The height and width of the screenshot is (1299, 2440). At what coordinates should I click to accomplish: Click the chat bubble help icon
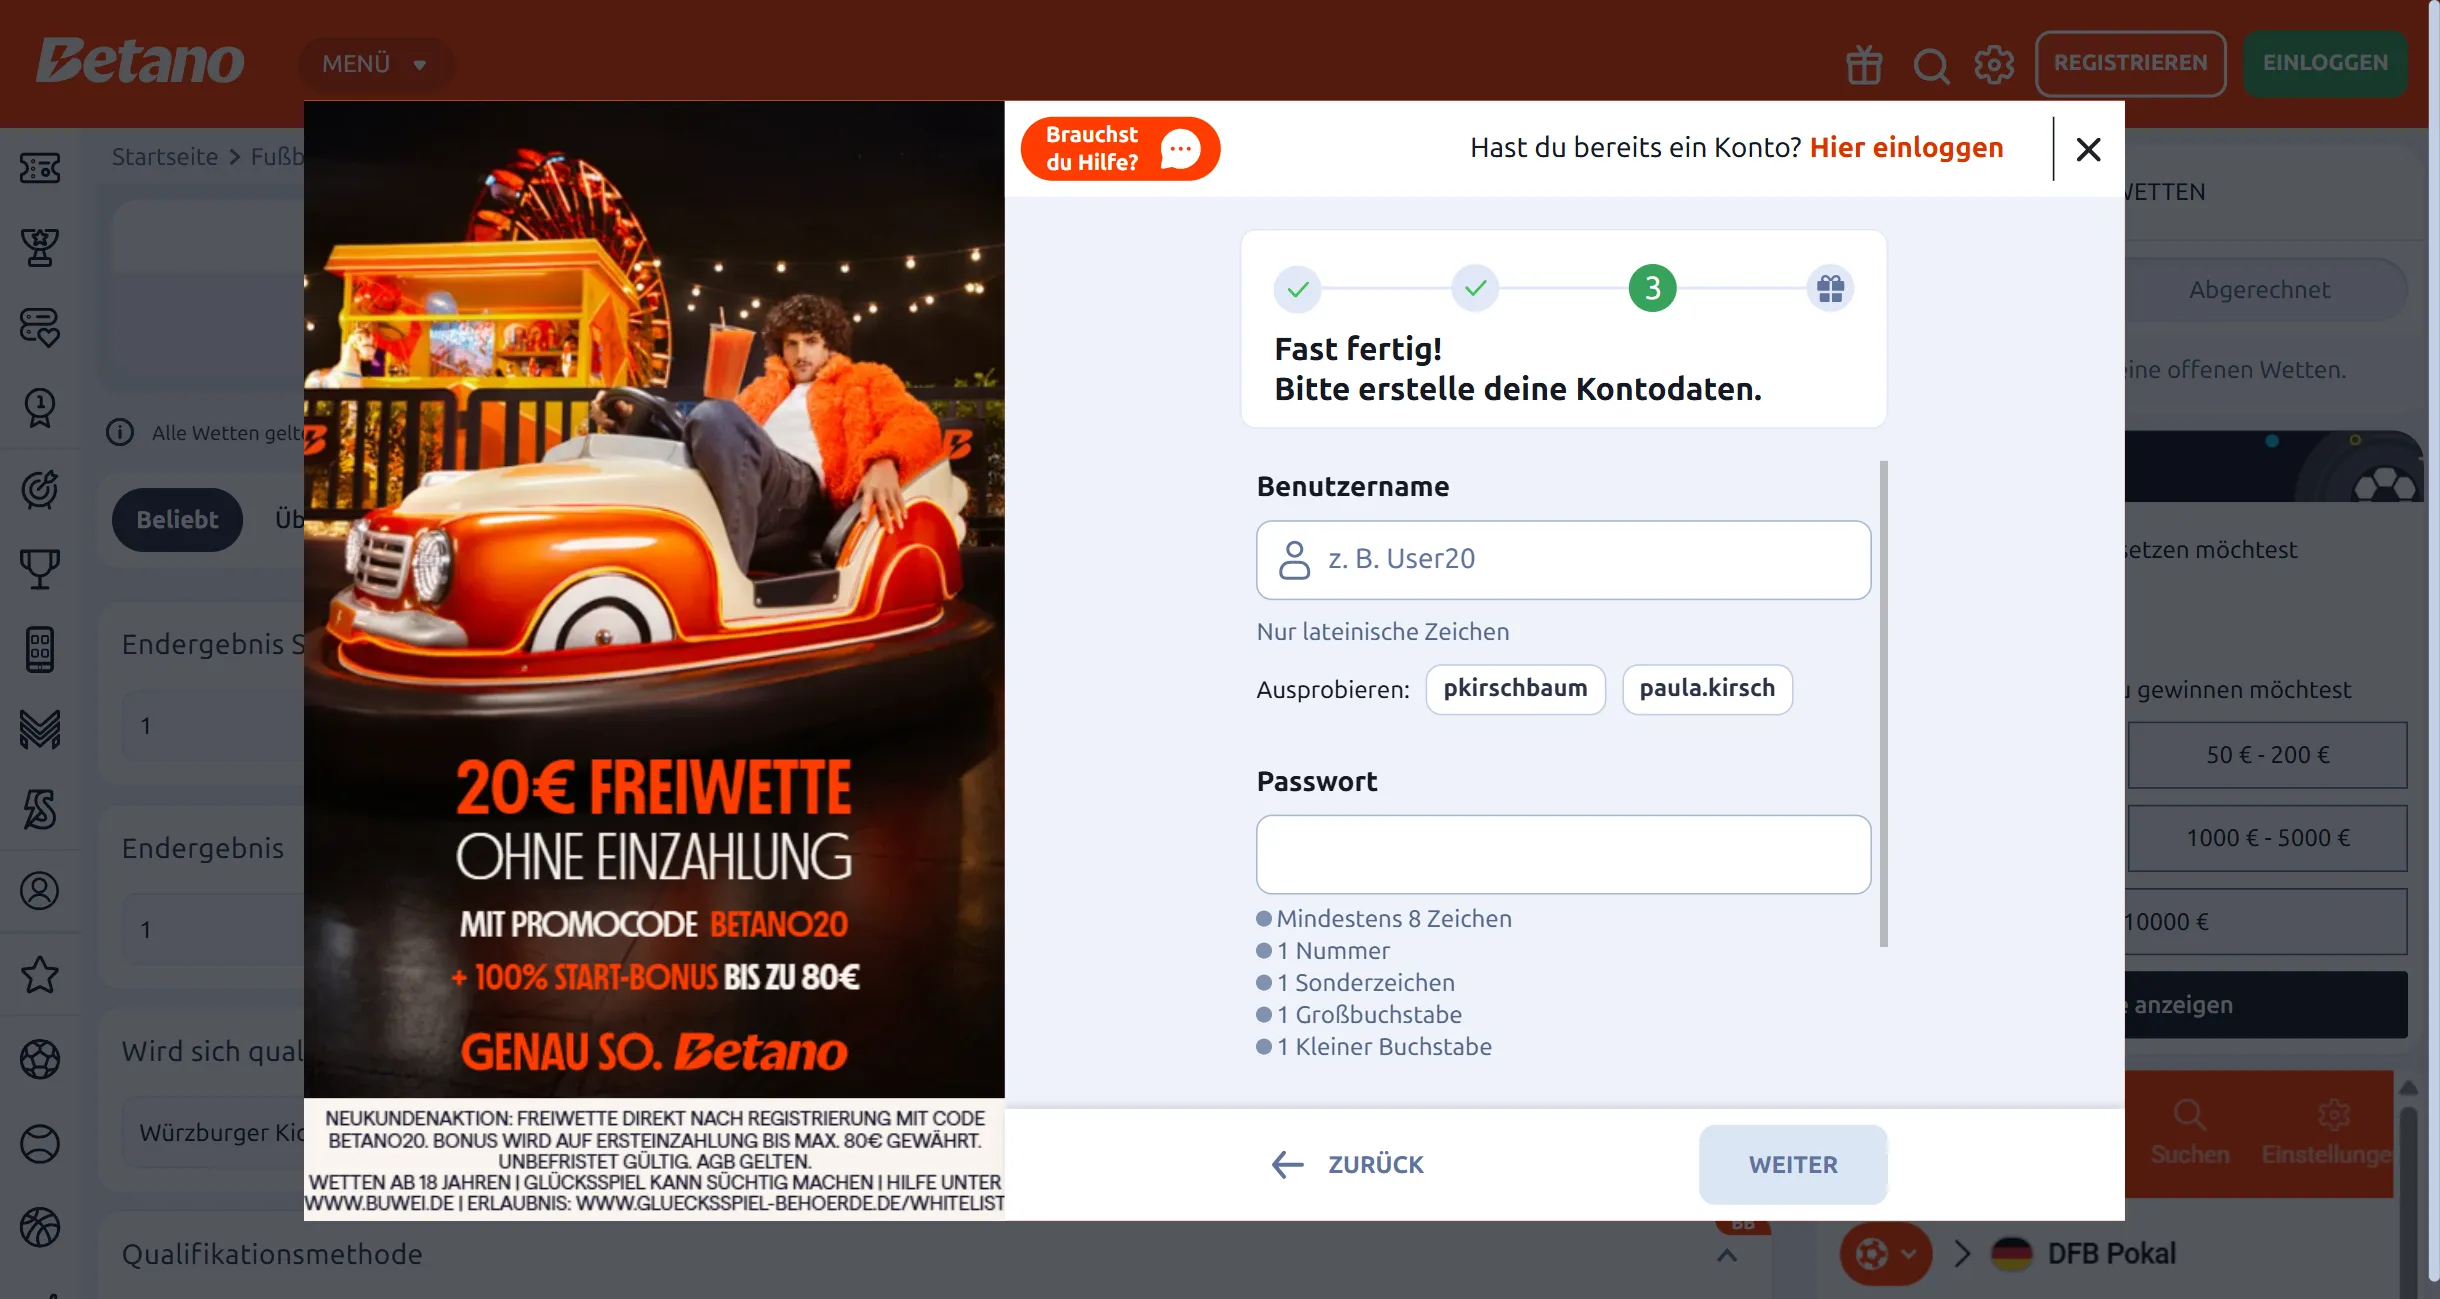1180,149
